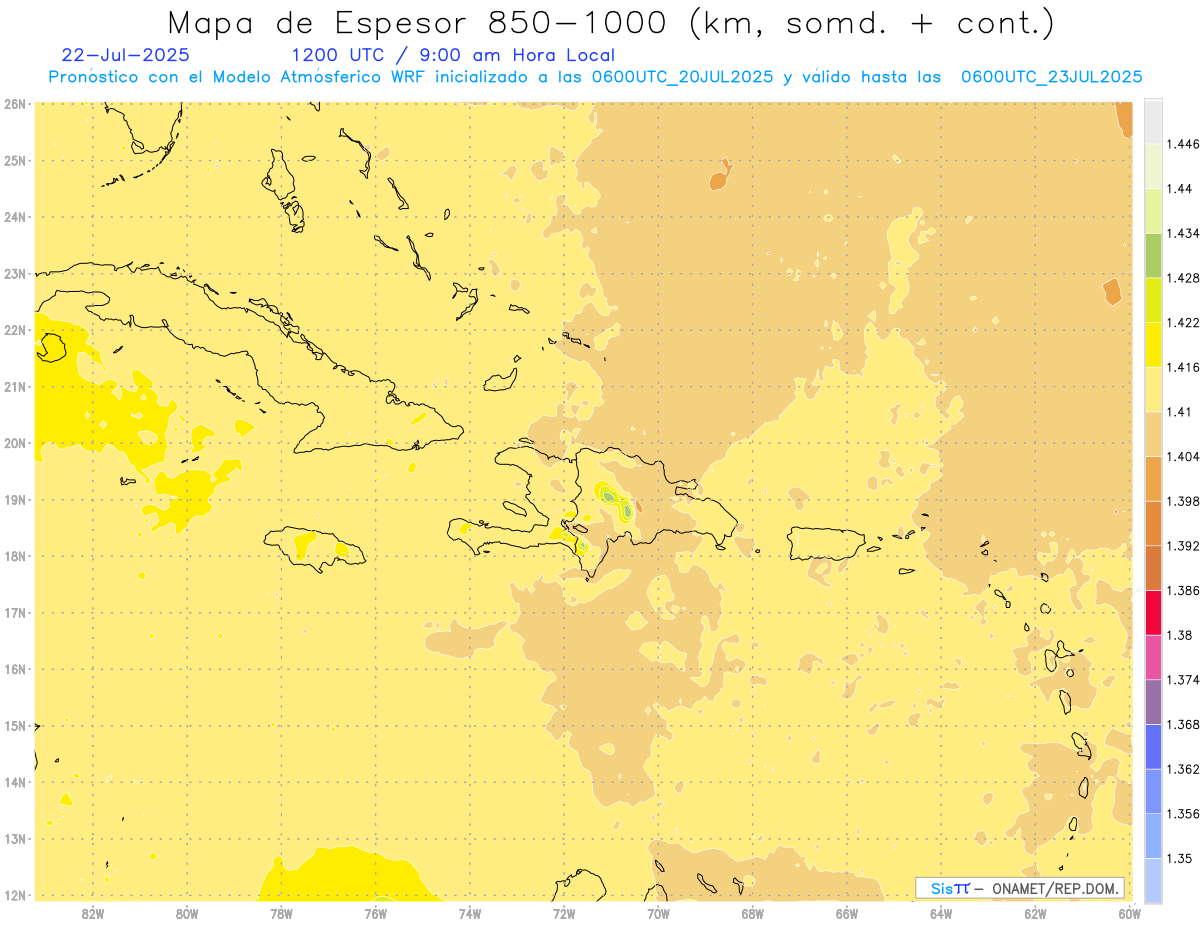Pick the blue swatch between 1.362 and 1.368

[x=1153, y=747]
